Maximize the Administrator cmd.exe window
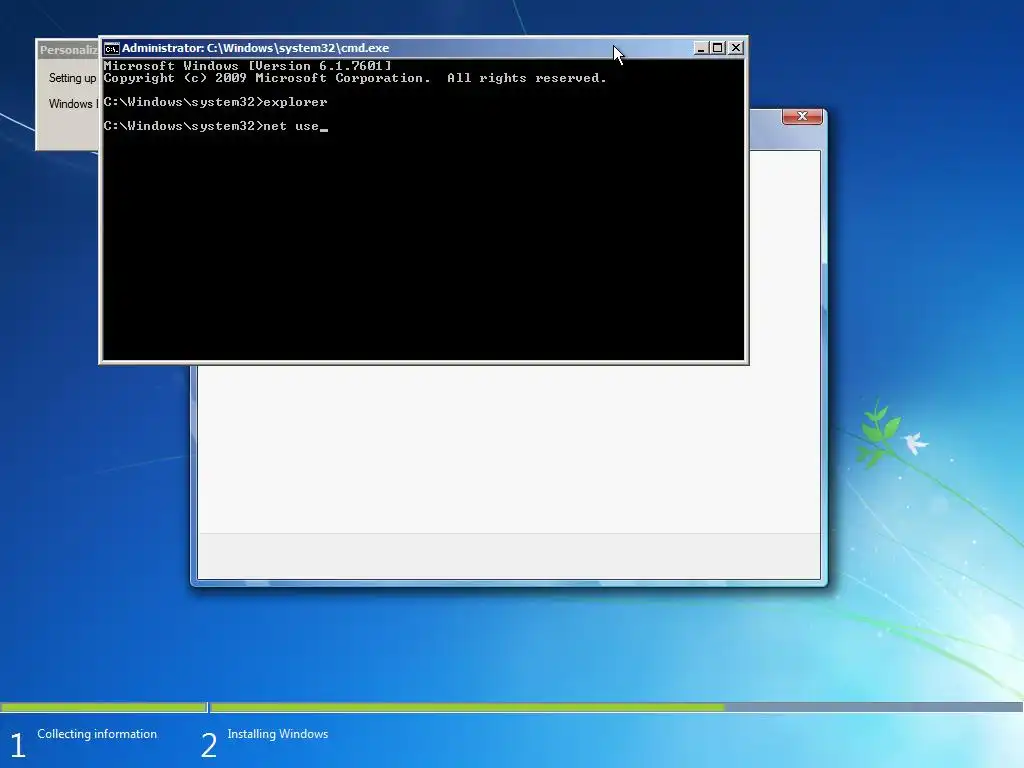The image size is (1024, 768). (718, 48)
